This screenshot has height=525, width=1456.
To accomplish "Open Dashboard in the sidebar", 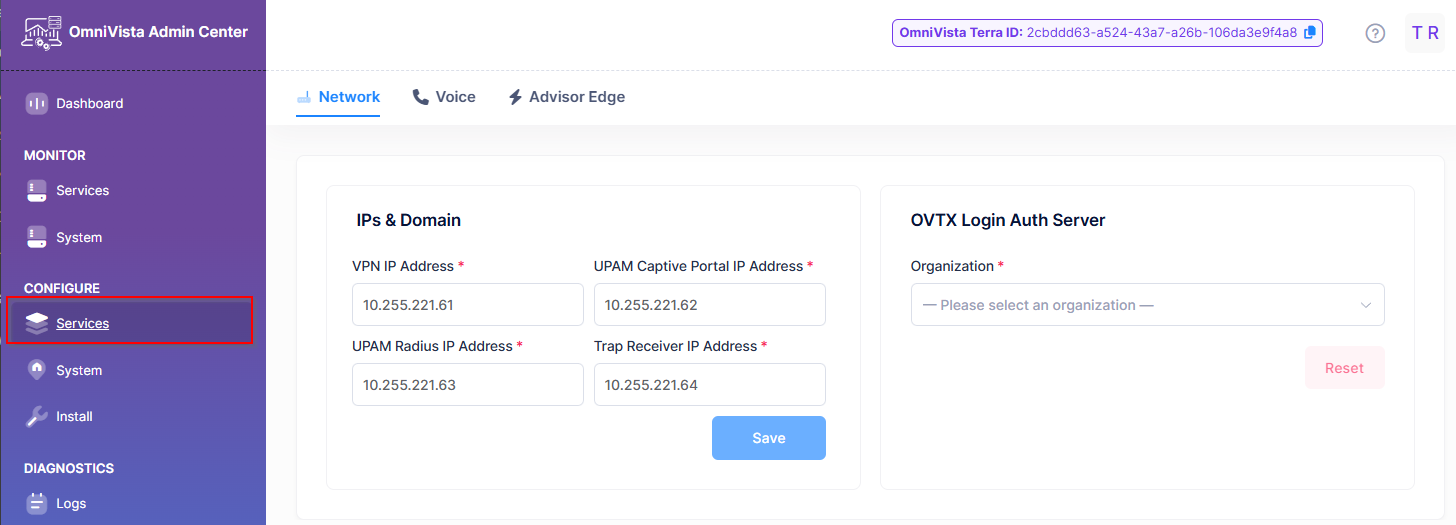I will pyautogui.click(x=133, y=103).
